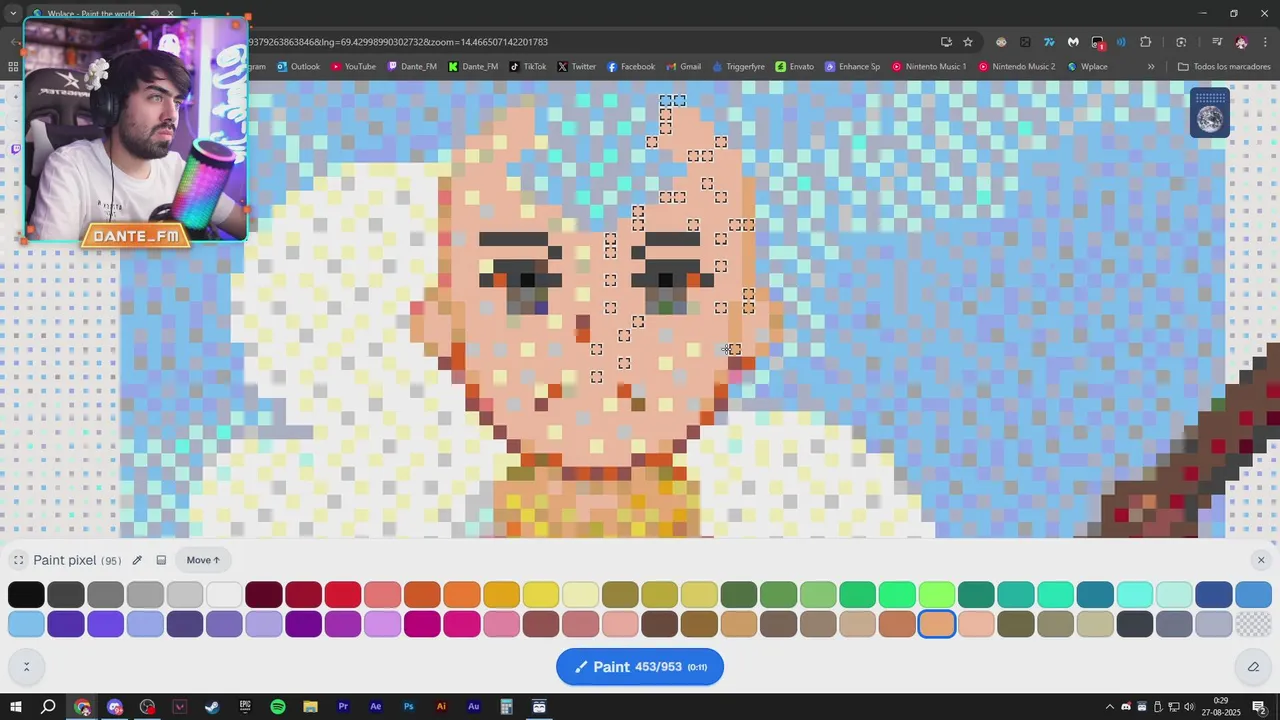Open the tab search dropdown arrow
Image resolution: width=1280 pixels, height=720 pixels.
pyautogui.click(x=13, y=14)
